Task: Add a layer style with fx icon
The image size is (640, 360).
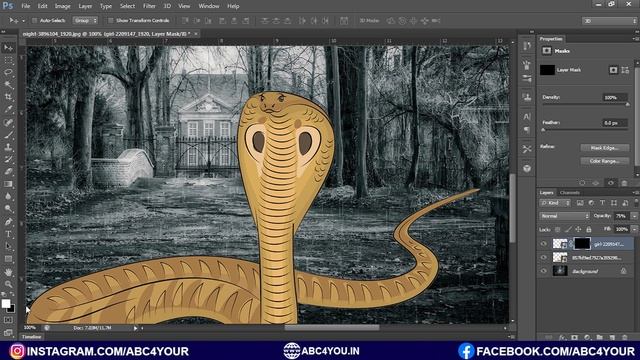Action: [x=562, y=338]
